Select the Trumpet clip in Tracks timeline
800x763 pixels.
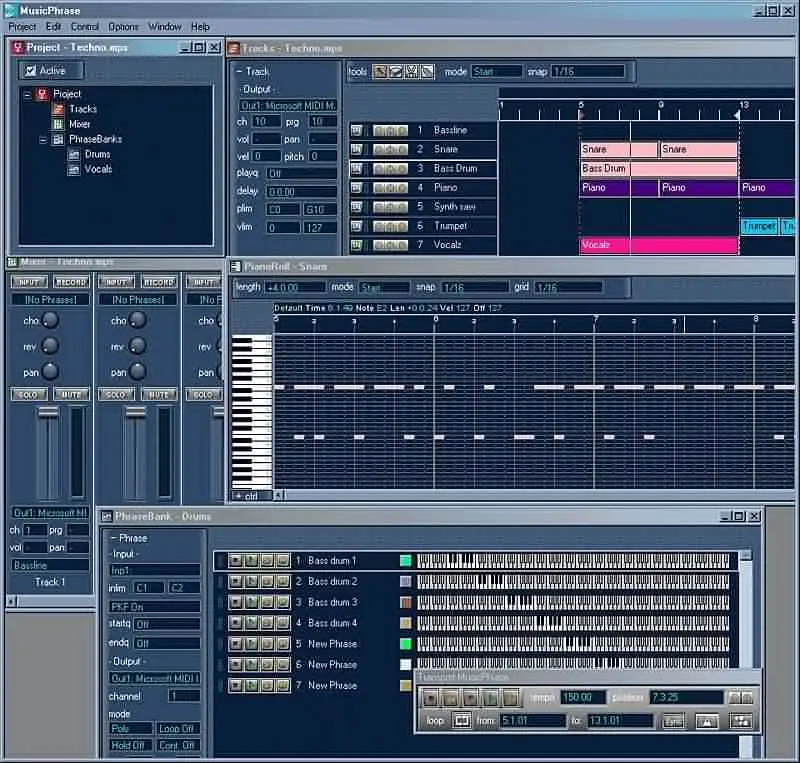pos(759,227)
